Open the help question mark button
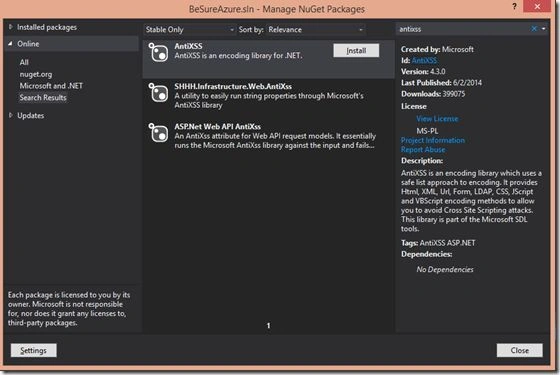Screen dimensions: 560x375 point(514,6)
